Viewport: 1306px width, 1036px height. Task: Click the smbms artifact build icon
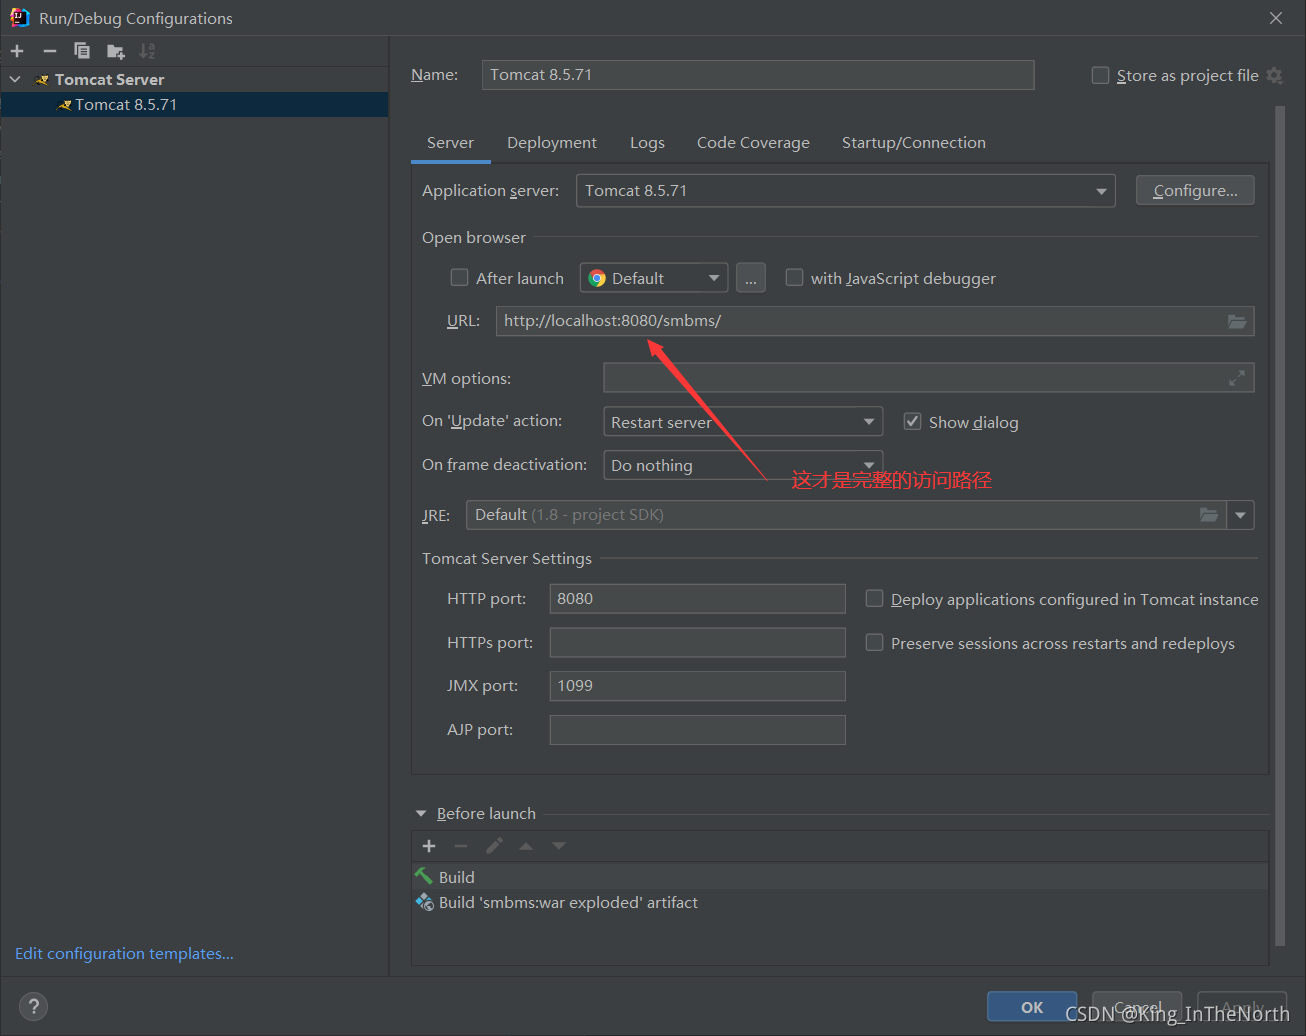(x=424, y=902)
